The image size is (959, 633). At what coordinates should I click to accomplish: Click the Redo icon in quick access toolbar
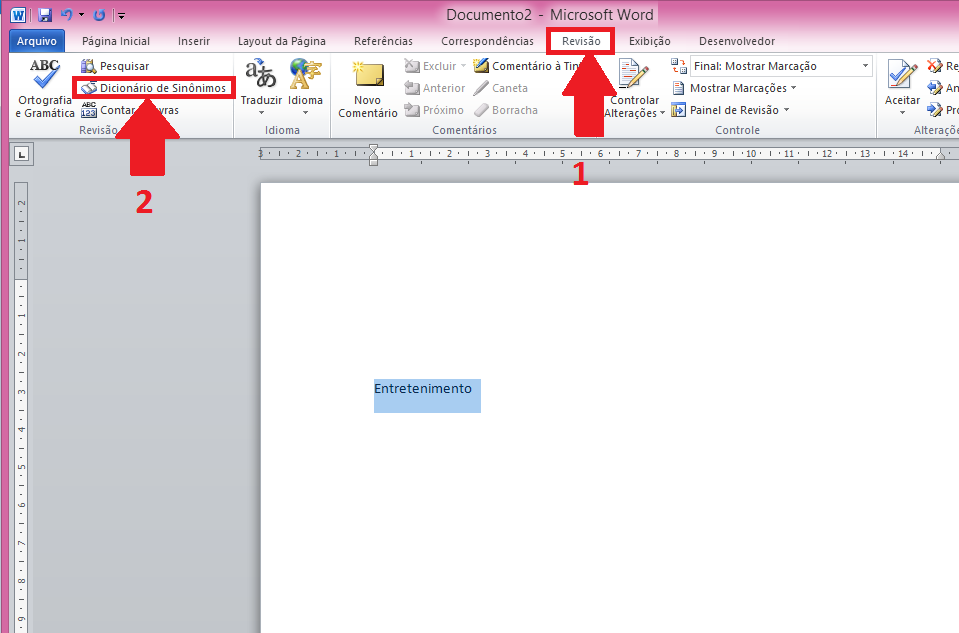(x=99, y=15)
